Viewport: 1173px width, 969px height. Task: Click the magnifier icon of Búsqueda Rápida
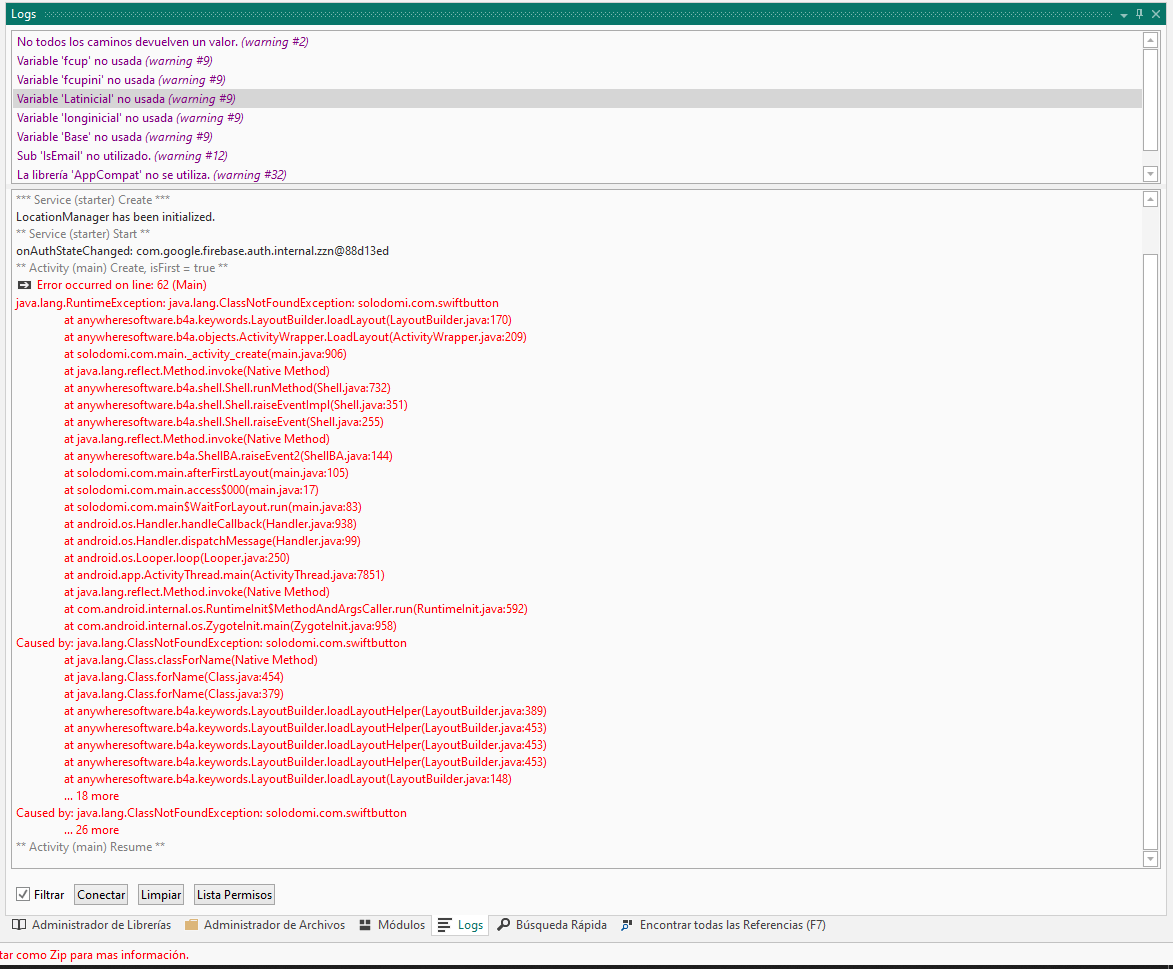(x=504, y=925)
